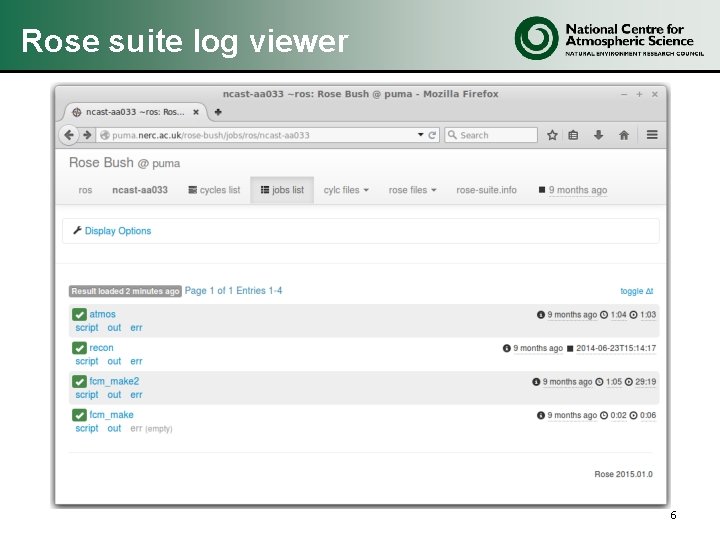View the out log for recon
Viewport: 720px width, 540px height.
click(114, 361)
